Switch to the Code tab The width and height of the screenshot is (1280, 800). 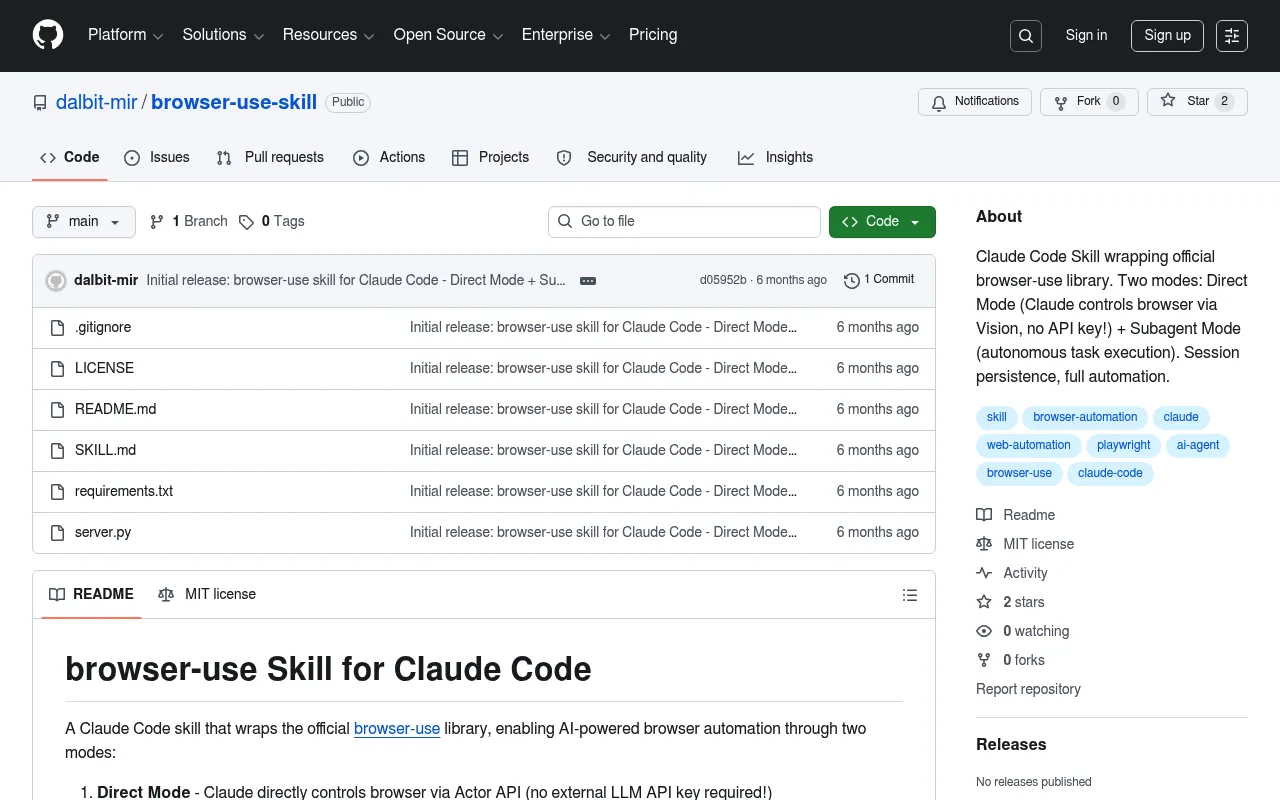pyautogui.click(x=70, y=158)
